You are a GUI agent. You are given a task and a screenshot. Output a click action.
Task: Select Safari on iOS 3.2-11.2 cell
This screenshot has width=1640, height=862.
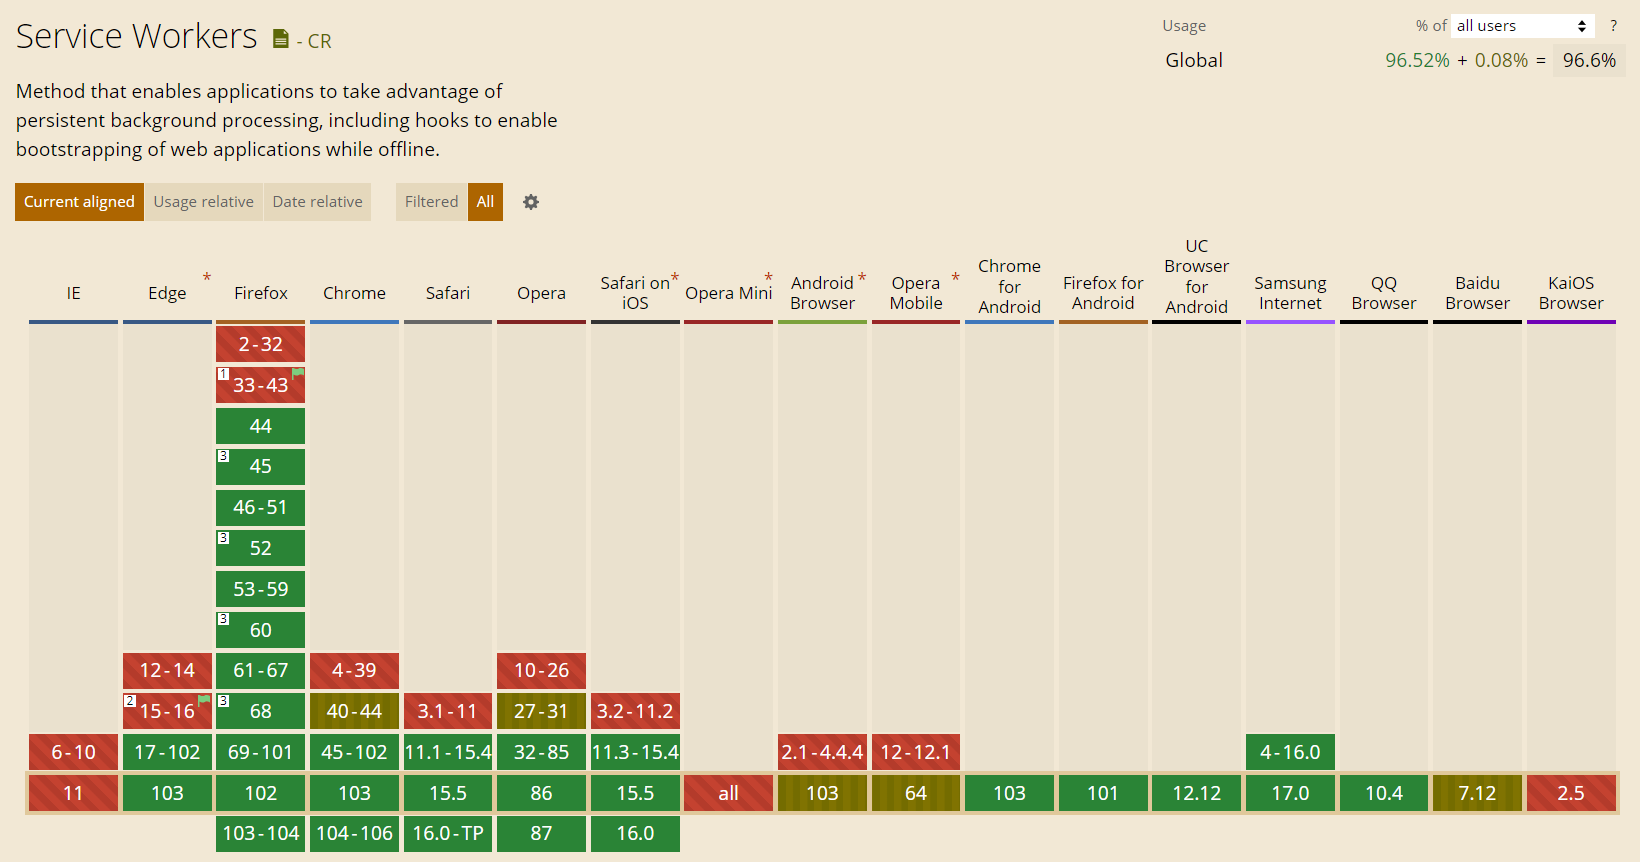pos(635,711)
